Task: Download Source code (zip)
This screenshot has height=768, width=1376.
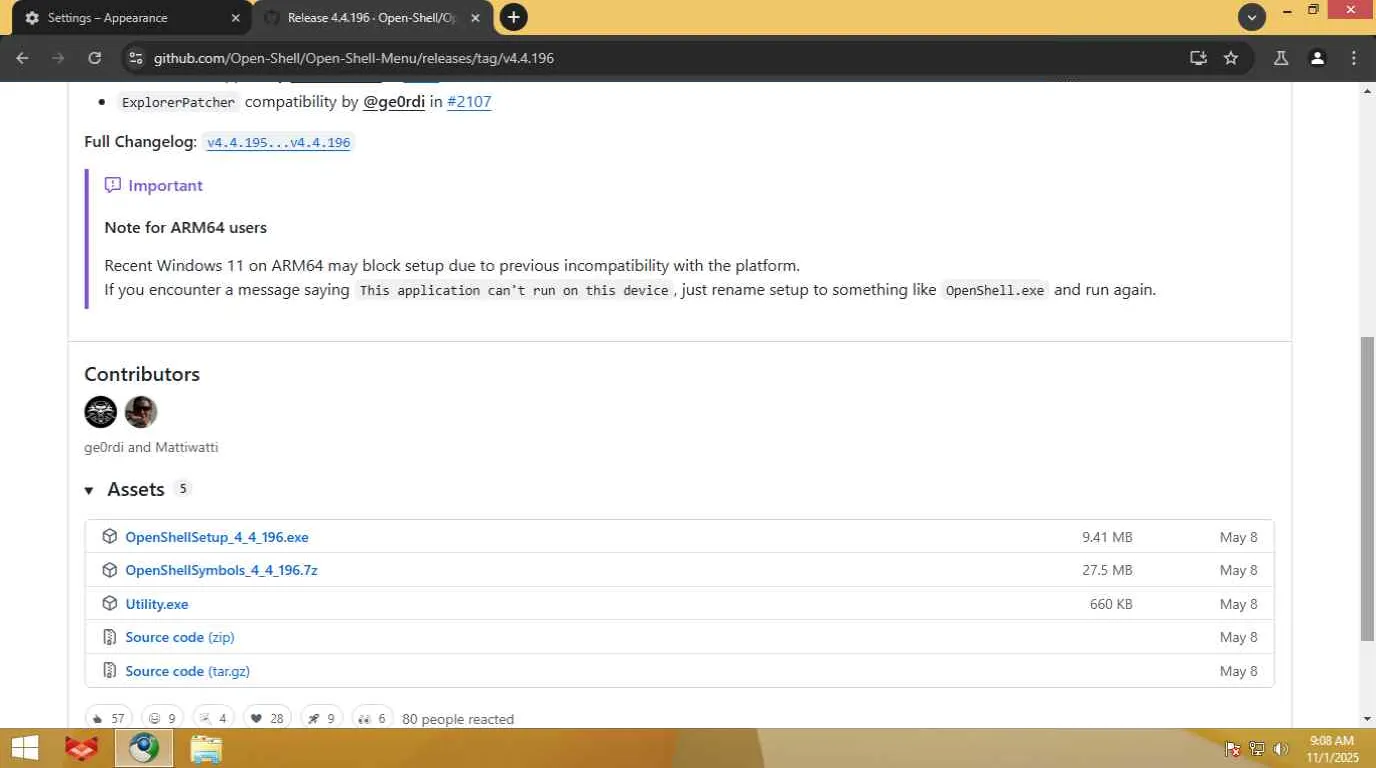Action: tap(180, 637)
